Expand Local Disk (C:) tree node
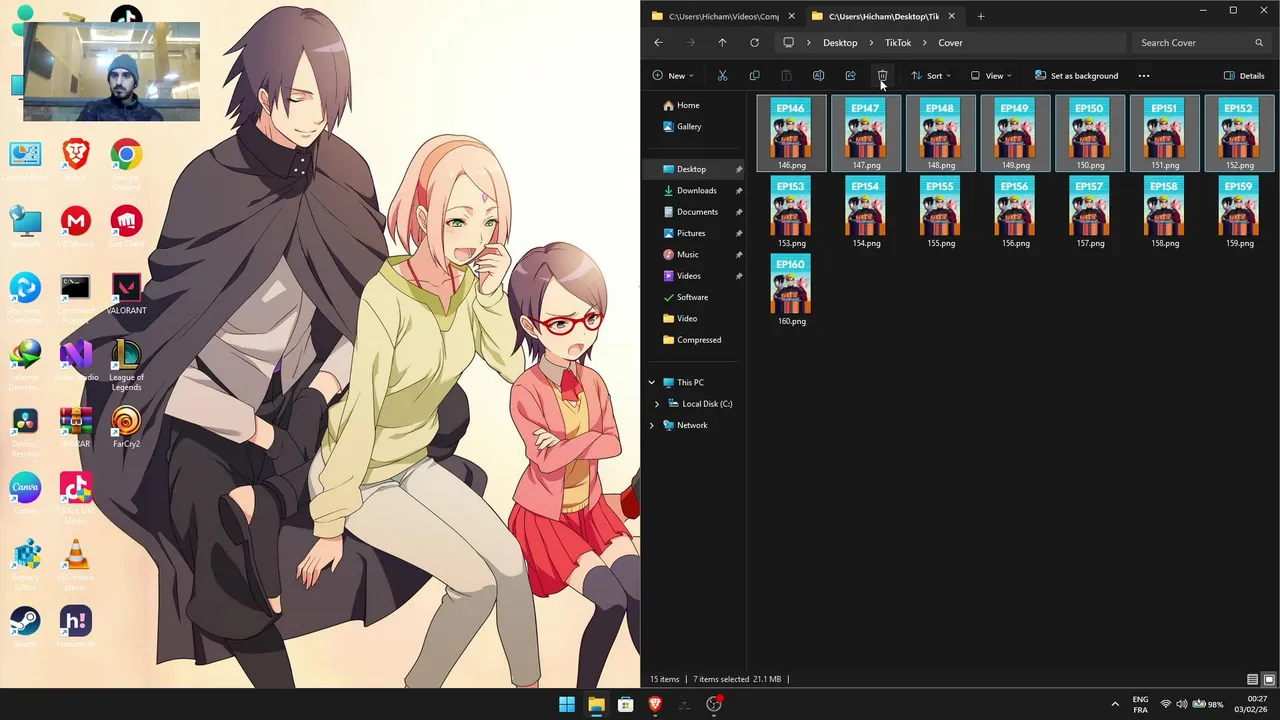Image resolution: width=1280 pixels, height=720 pixels. coord(657,404)
